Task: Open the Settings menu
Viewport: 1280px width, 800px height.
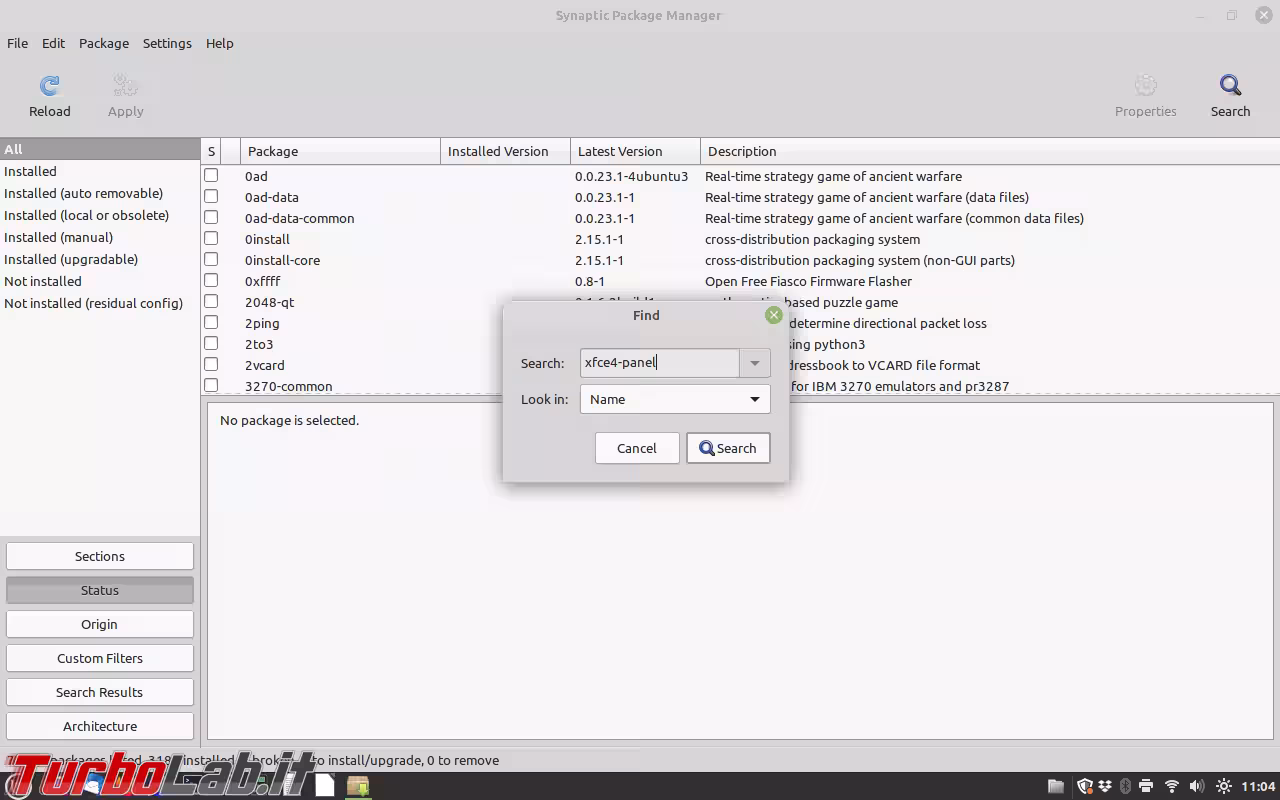Action: coord(167,43)
